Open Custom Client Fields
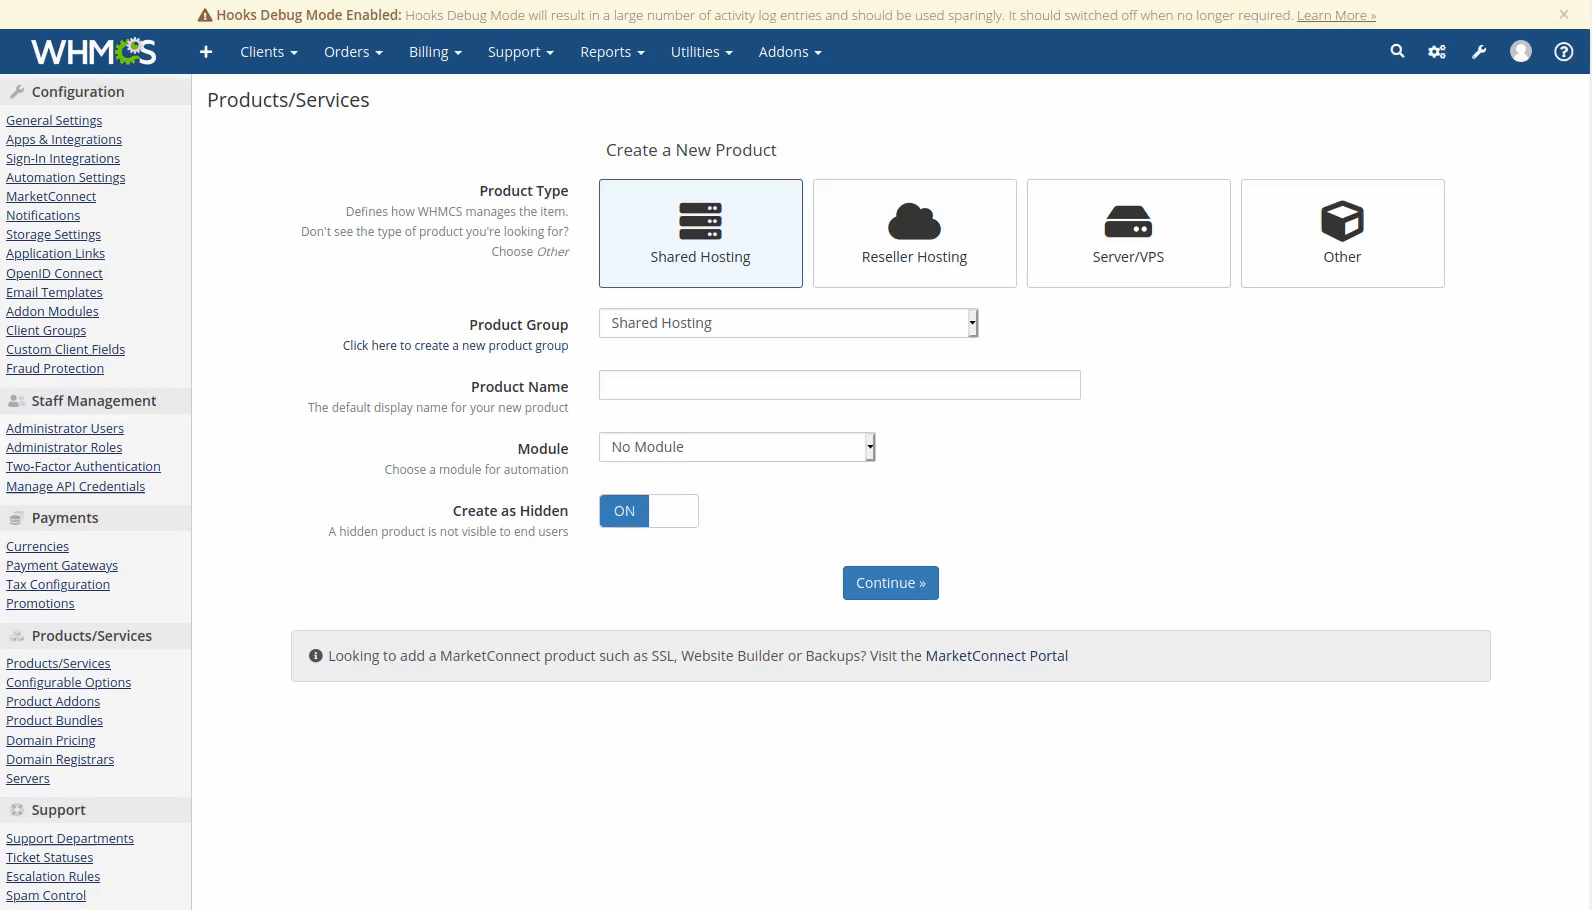 click(66, 349)
